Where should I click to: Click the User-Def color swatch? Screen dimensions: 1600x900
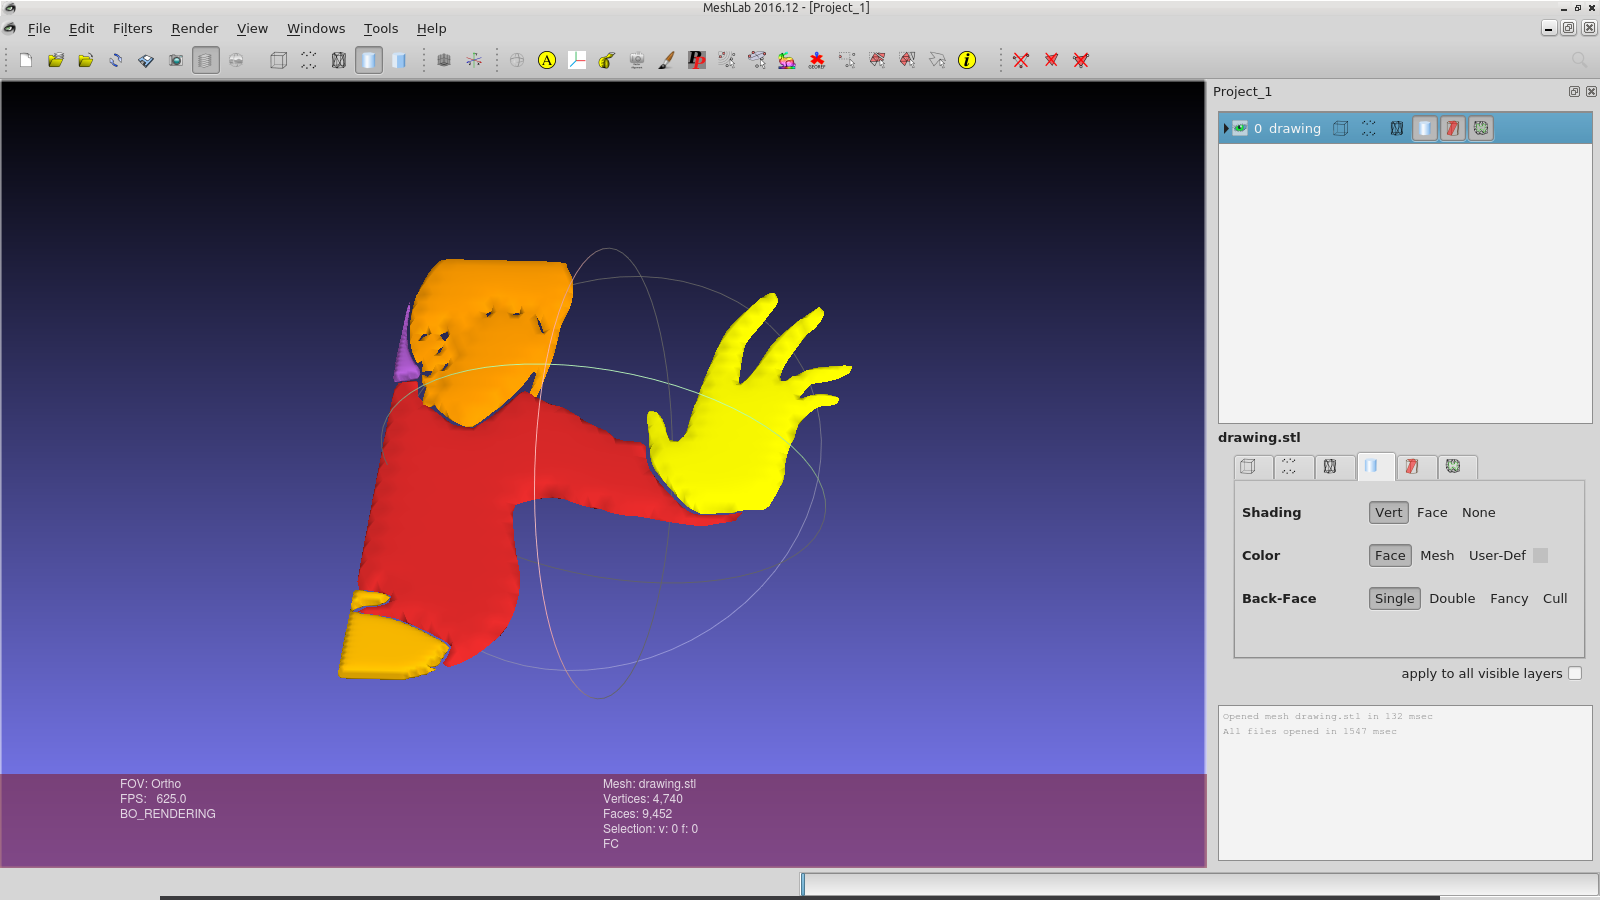(x=1540, y=555)
